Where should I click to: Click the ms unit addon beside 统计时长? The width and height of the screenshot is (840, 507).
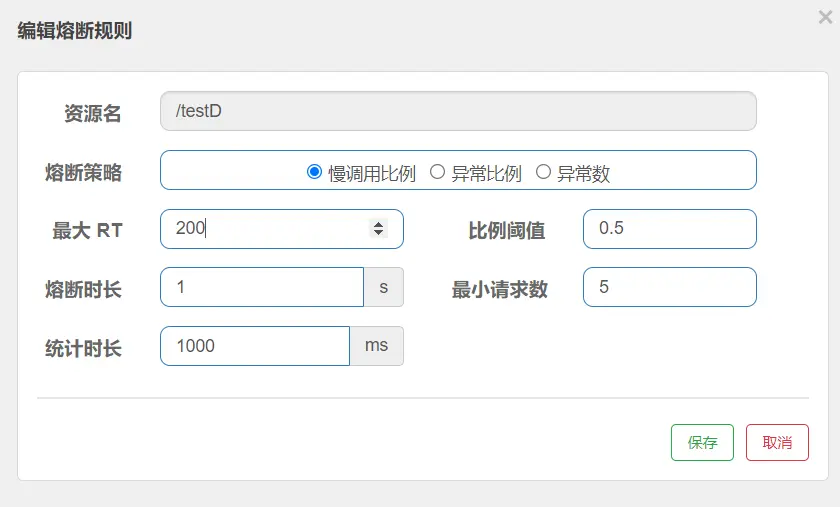click(377, 346)
